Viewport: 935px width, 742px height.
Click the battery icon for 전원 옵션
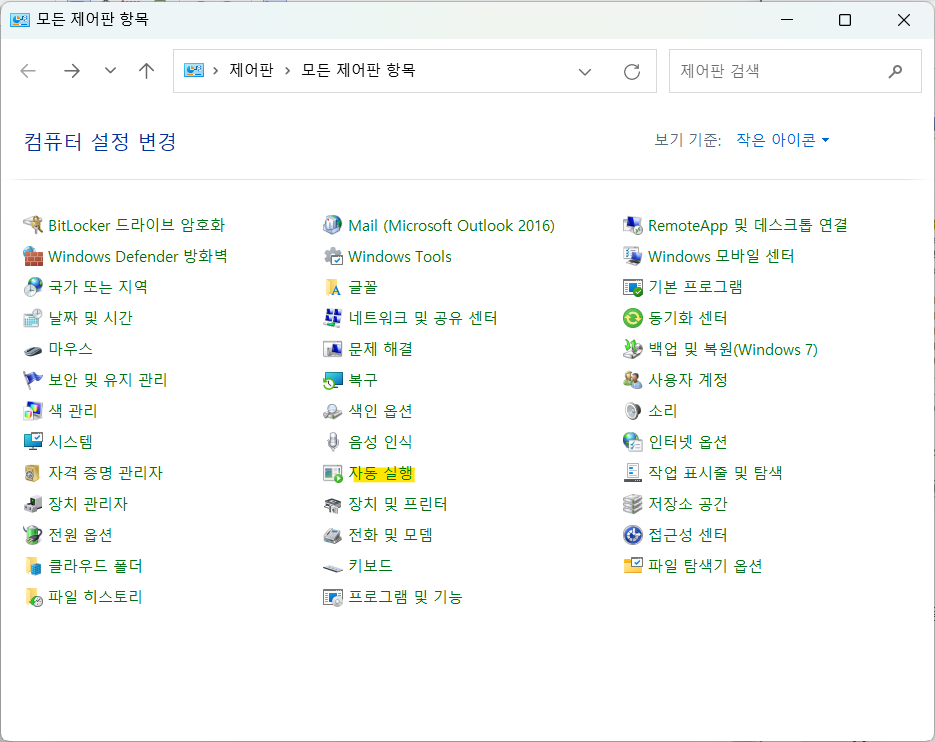click(33, 535)
